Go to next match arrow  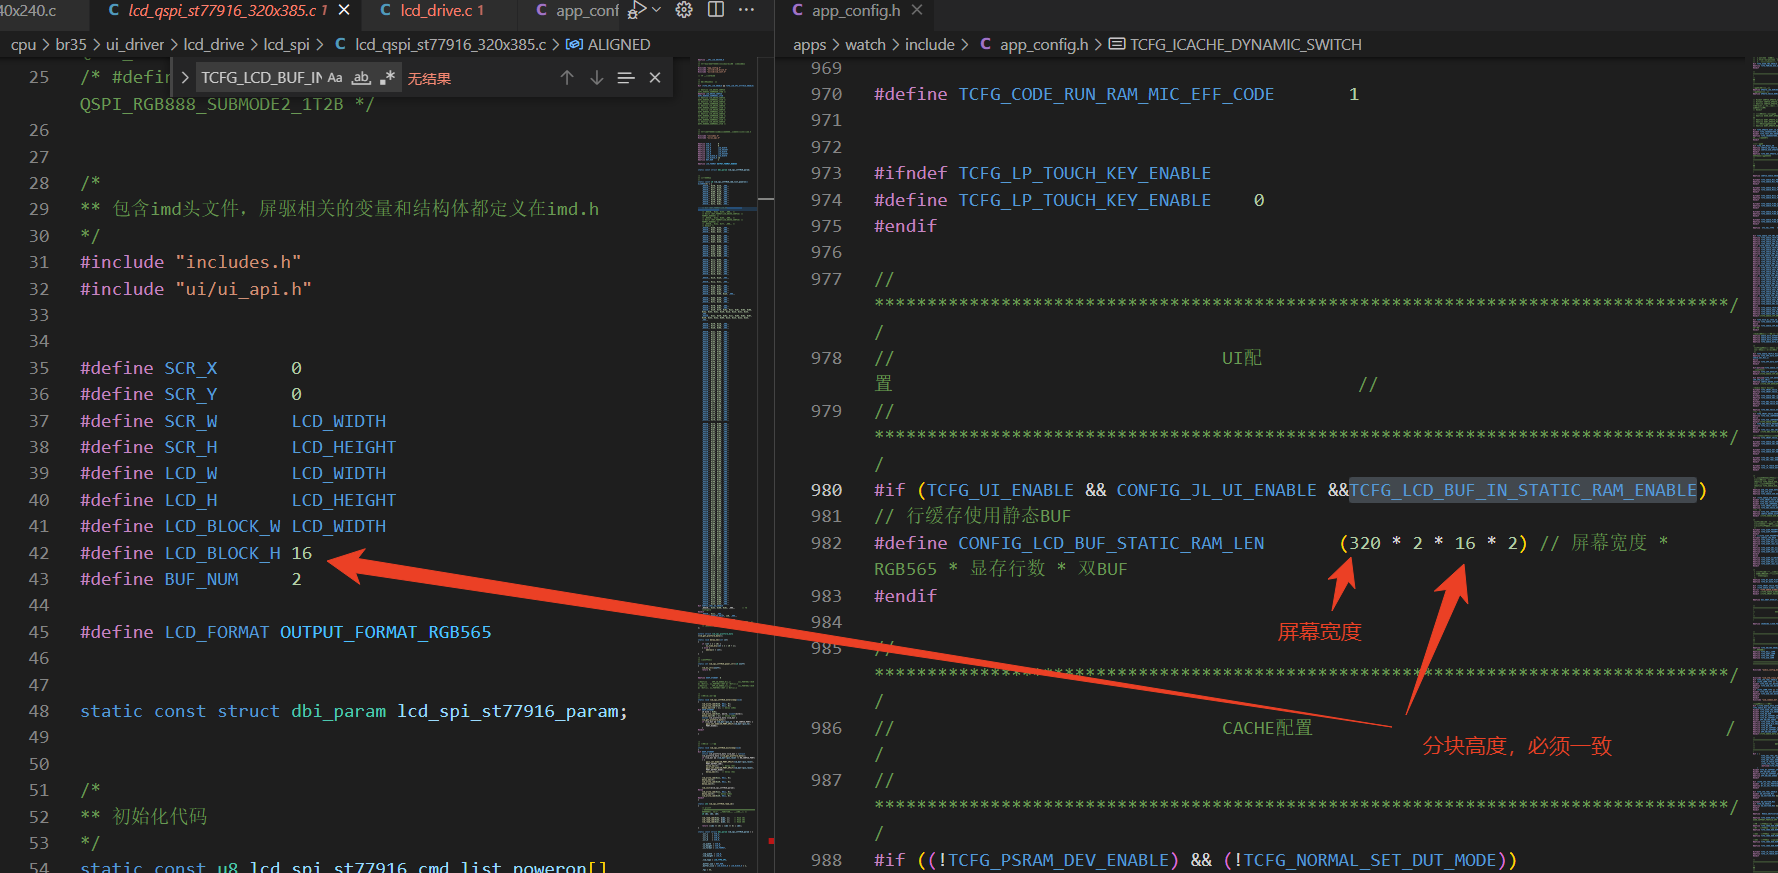597,78
